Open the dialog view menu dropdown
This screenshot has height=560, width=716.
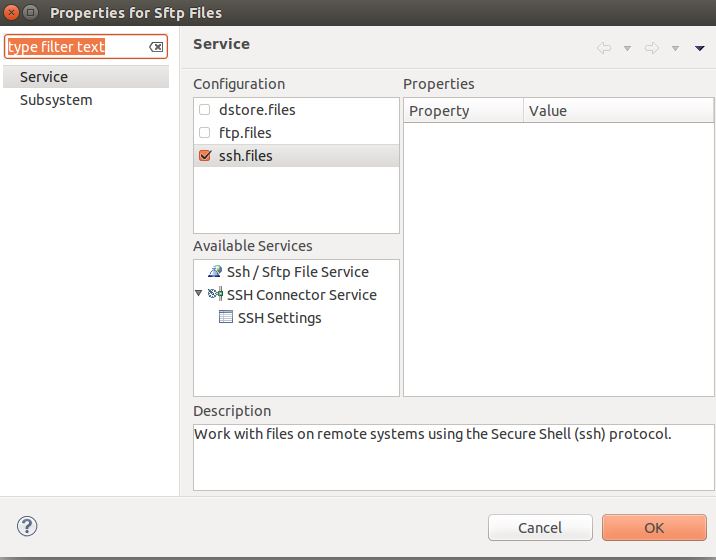click(700, 48)
